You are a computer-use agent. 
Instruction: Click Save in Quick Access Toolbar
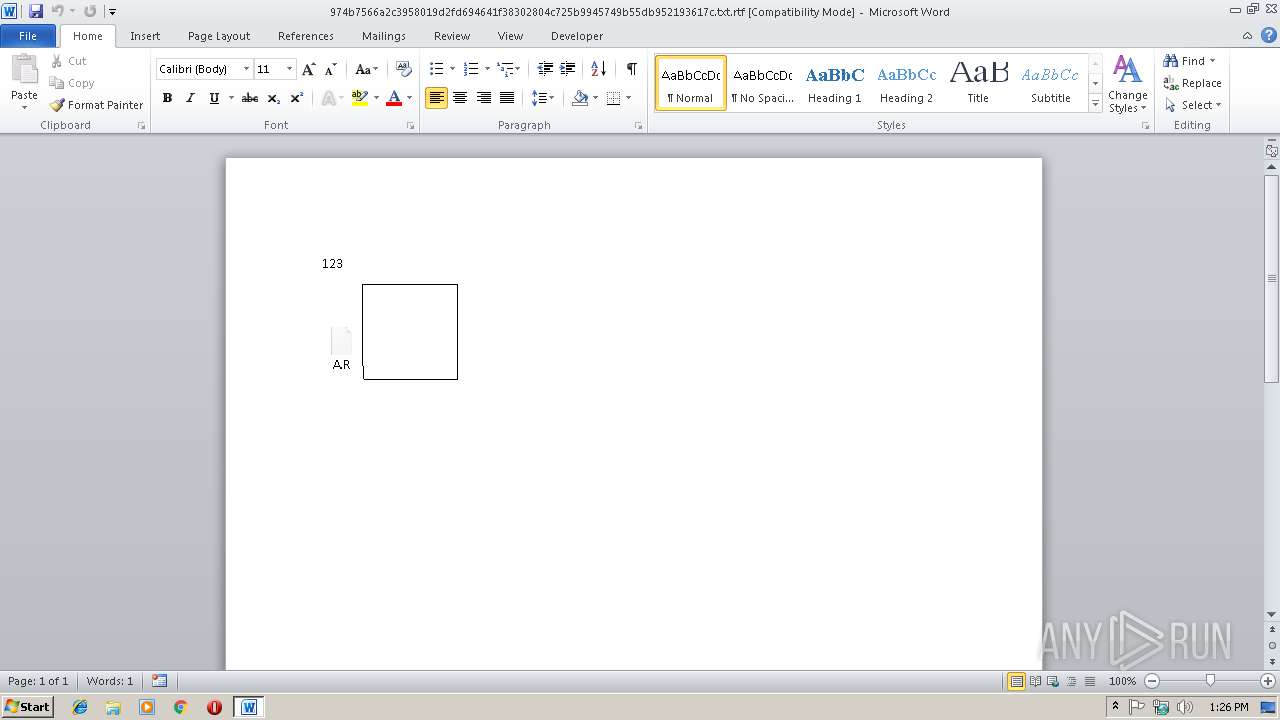36,11
